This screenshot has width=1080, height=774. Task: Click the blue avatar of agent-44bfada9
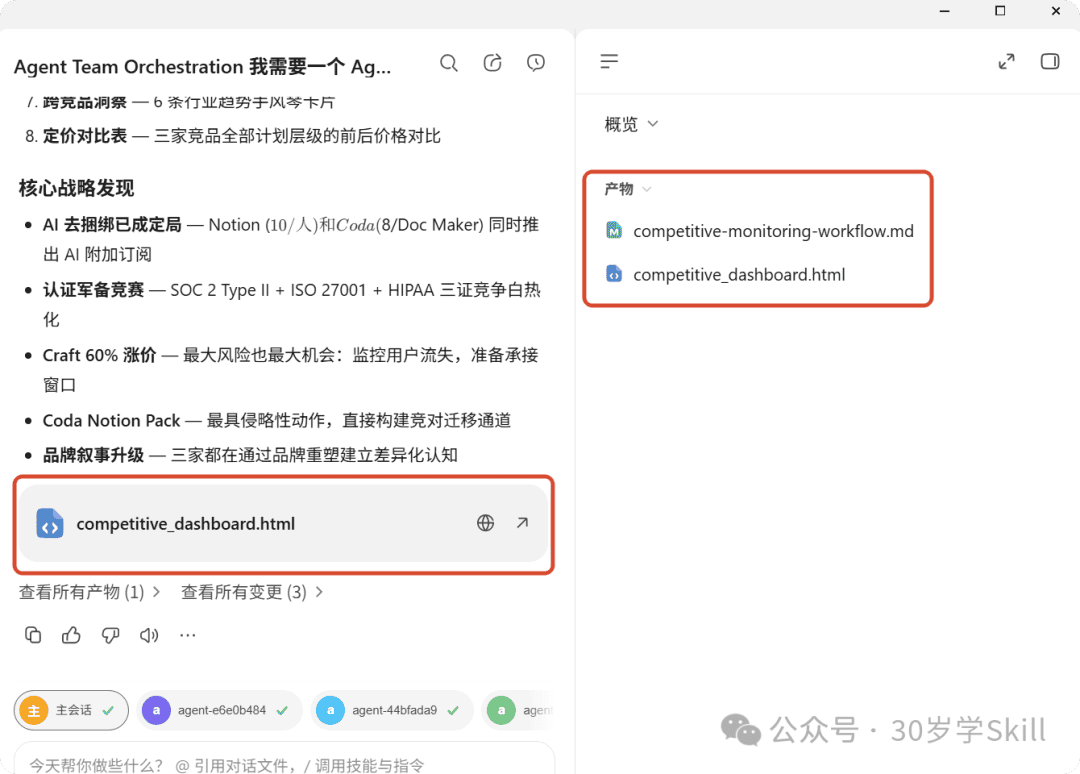[x=330, y=710]
